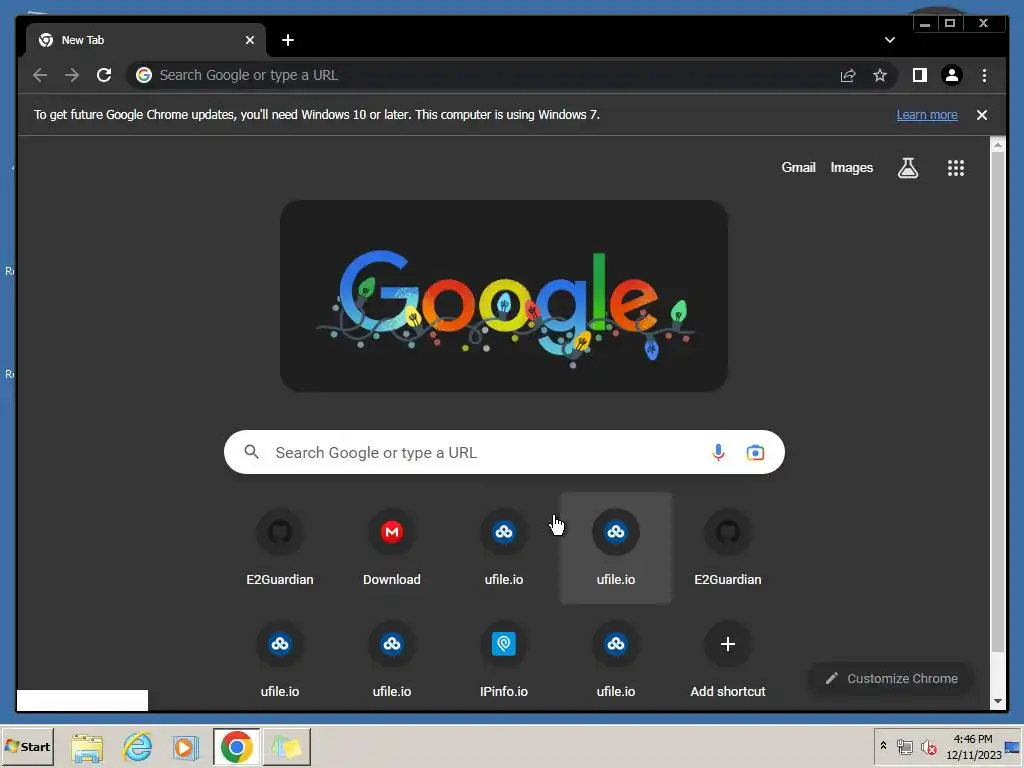
Task: Open the Learn more link
Action: coord(927,115)
